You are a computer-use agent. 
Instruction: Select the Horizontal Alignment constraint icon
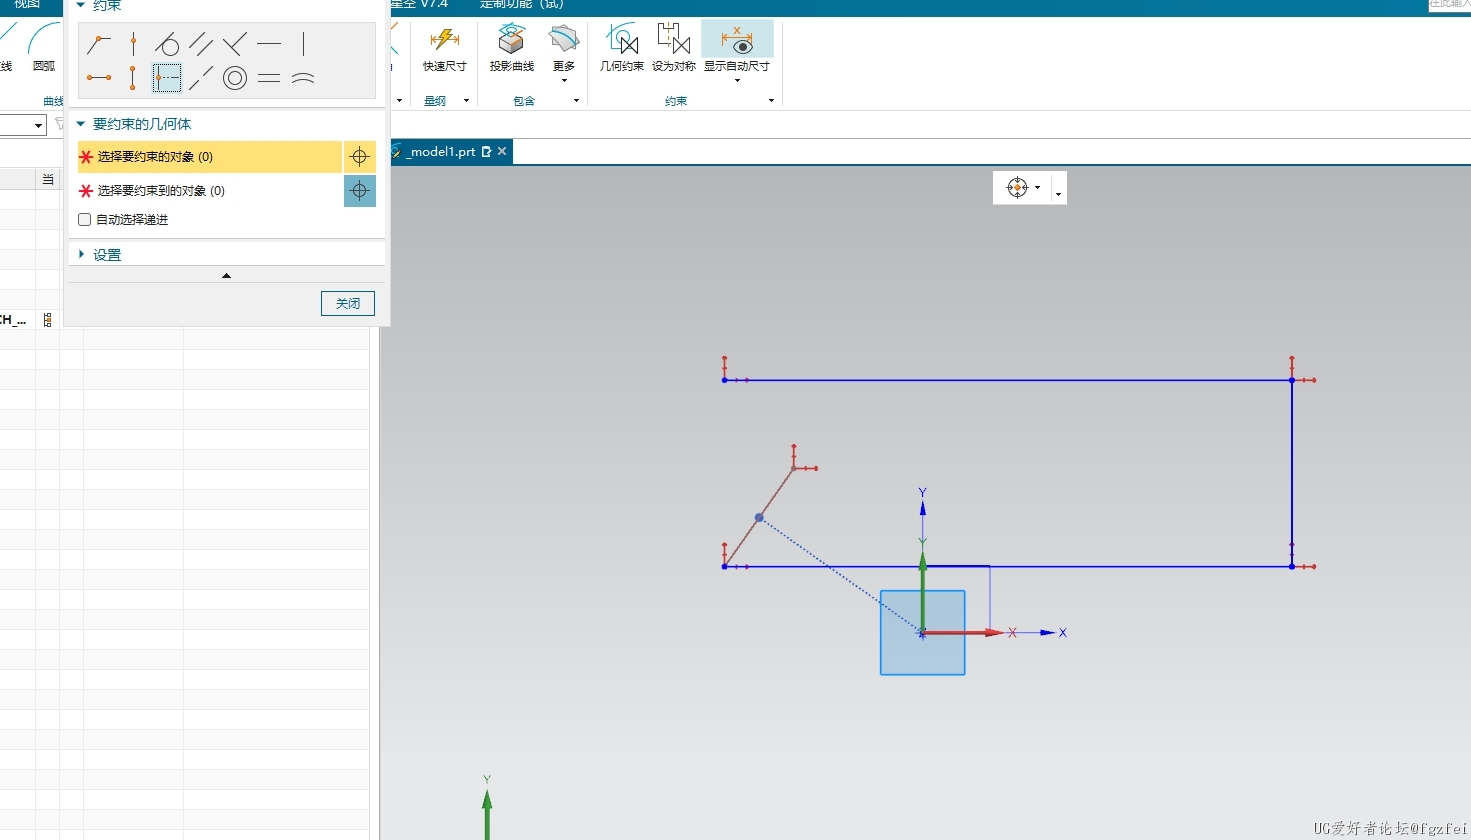coord(99,78)
